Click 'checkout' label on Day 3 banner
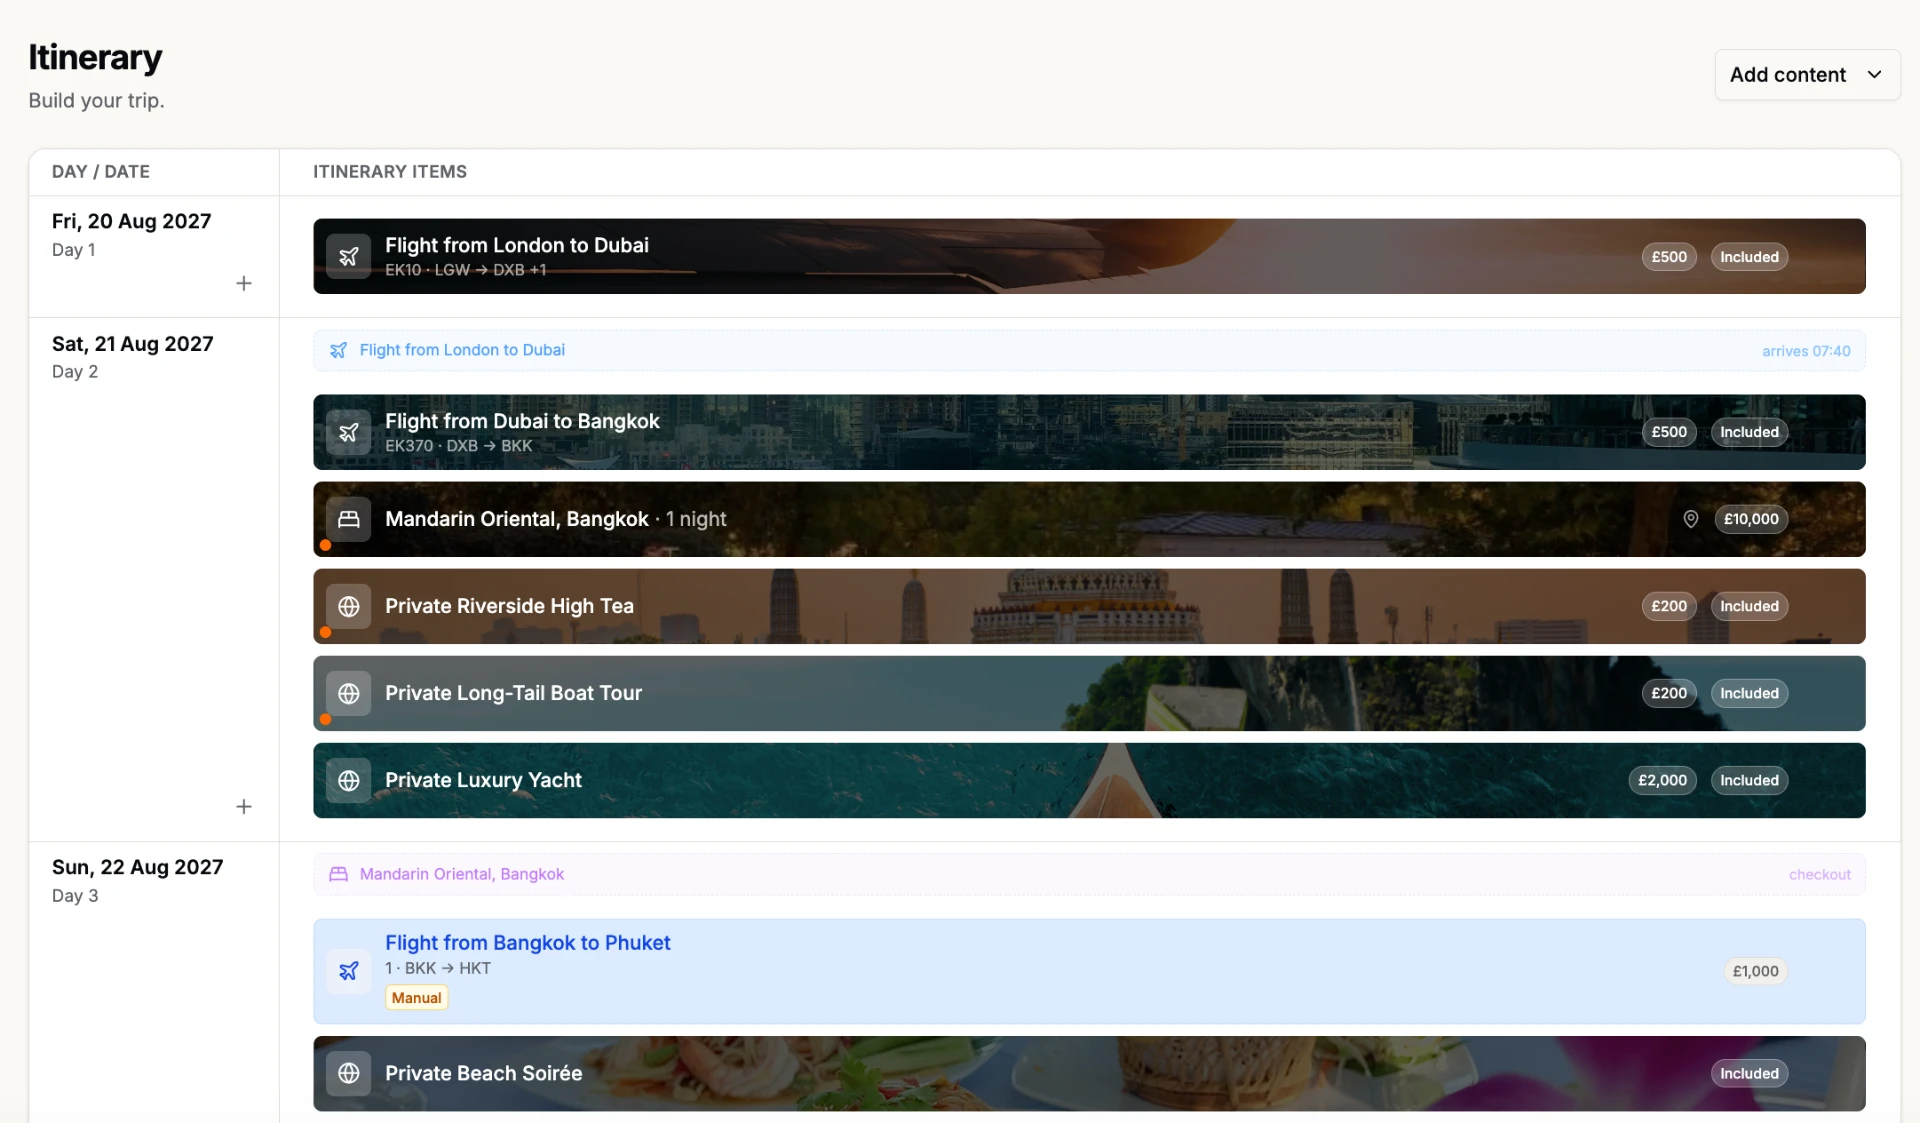This screenshot has height=1123, width=1920. point(1819,875)
